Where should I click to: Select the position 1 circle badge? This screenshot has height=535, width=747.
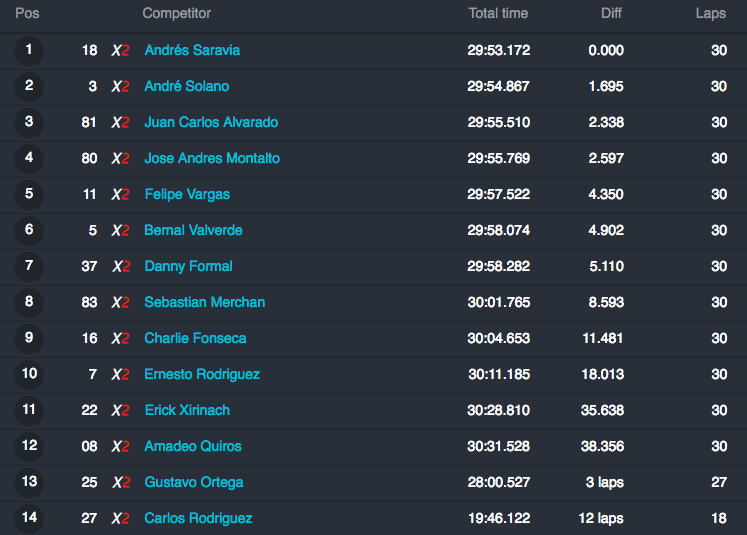29,50
